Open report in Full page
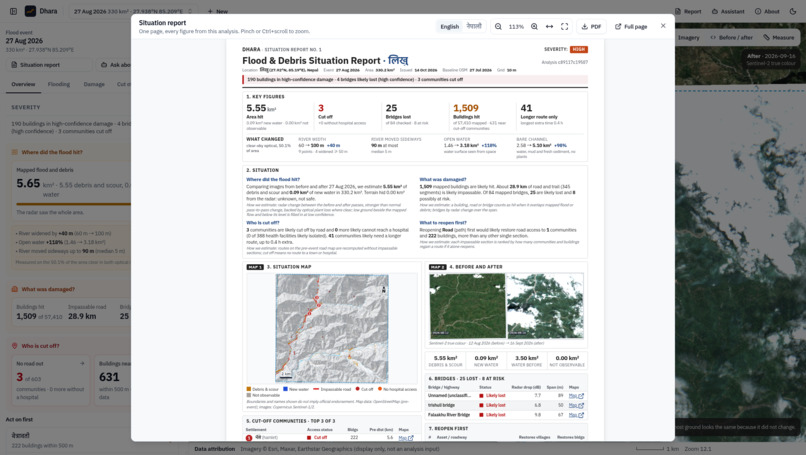This screenshot has width=806, height=455. pos(631,27)
